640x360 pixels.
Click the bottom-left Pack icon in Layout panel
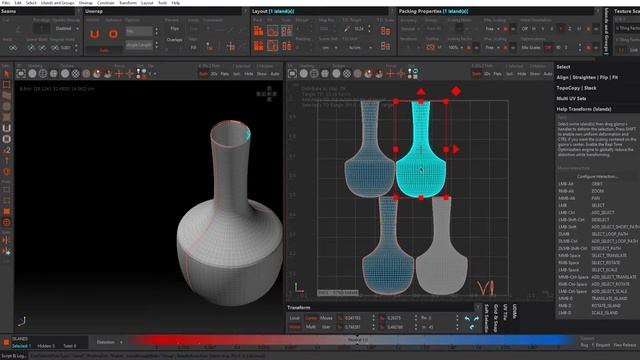click(x=258, y=46)
